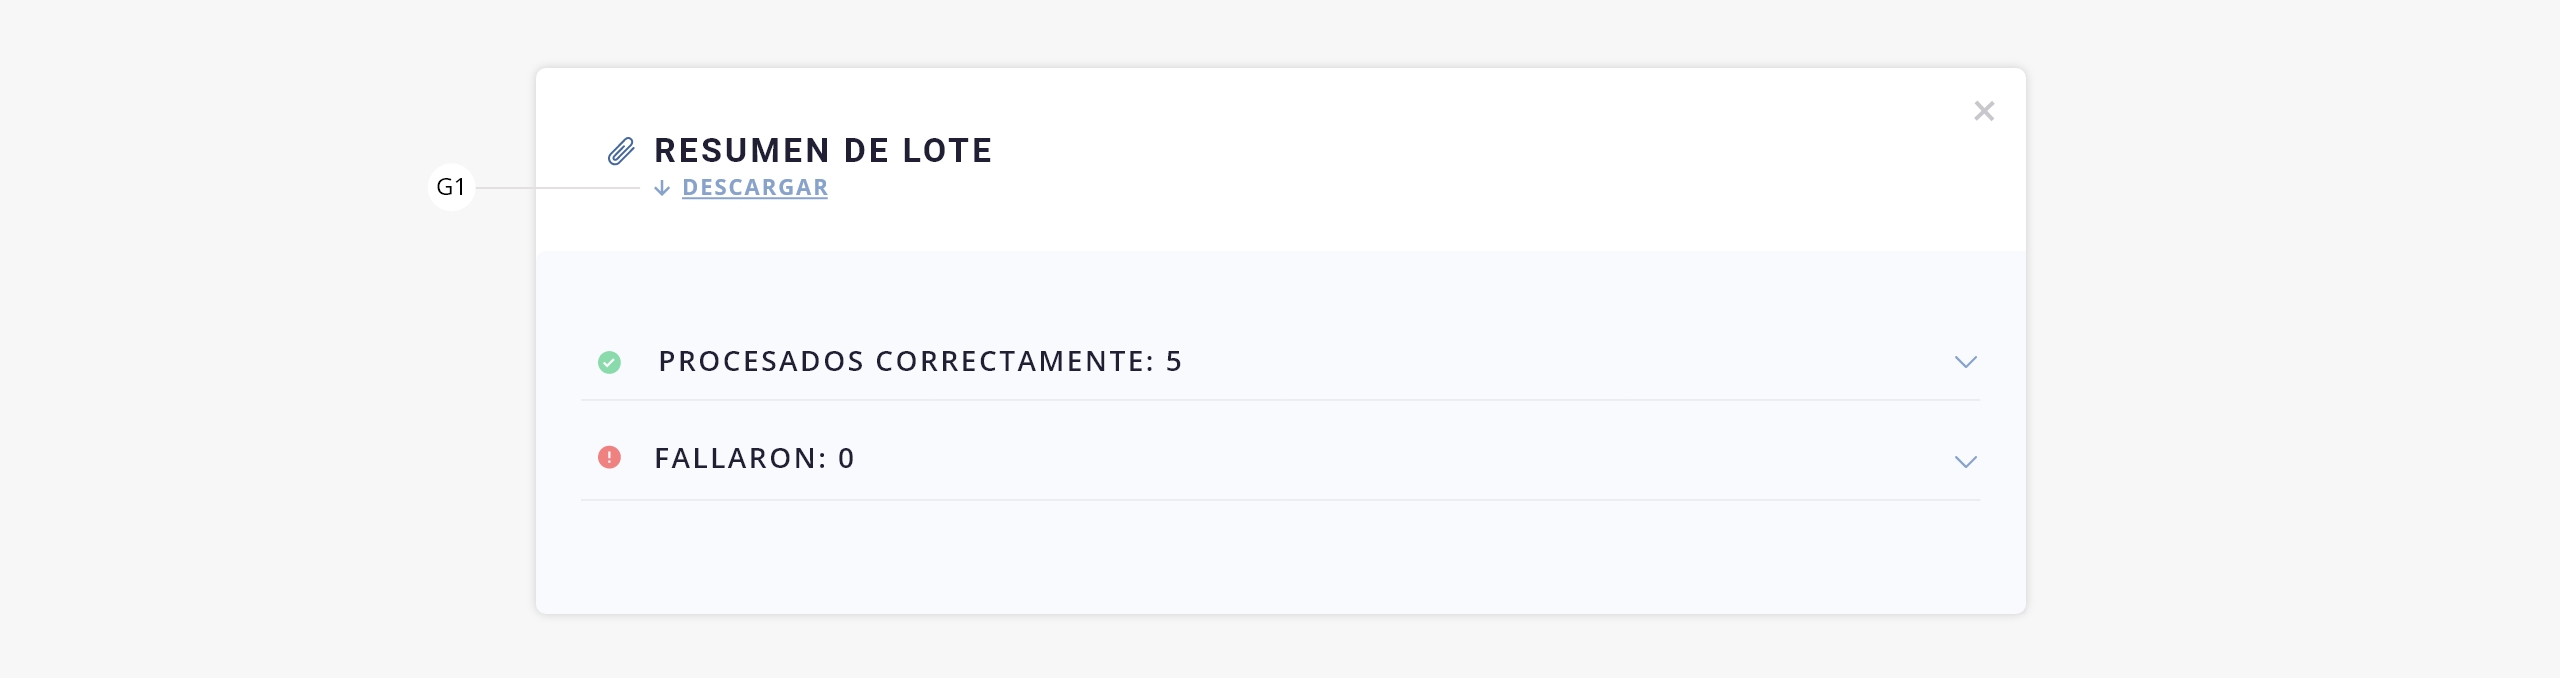2560x678 pixels.
Task: Click empty space in Procesados Correctamente row
Action: (x=1560, y=361)
